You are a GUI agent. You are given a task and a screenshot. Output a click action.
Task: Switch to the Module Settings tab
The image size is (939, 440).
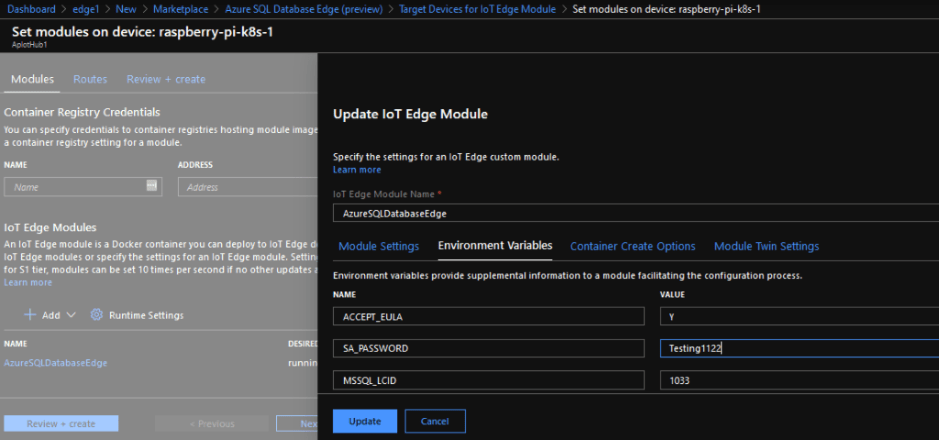(x=378, y=246)
